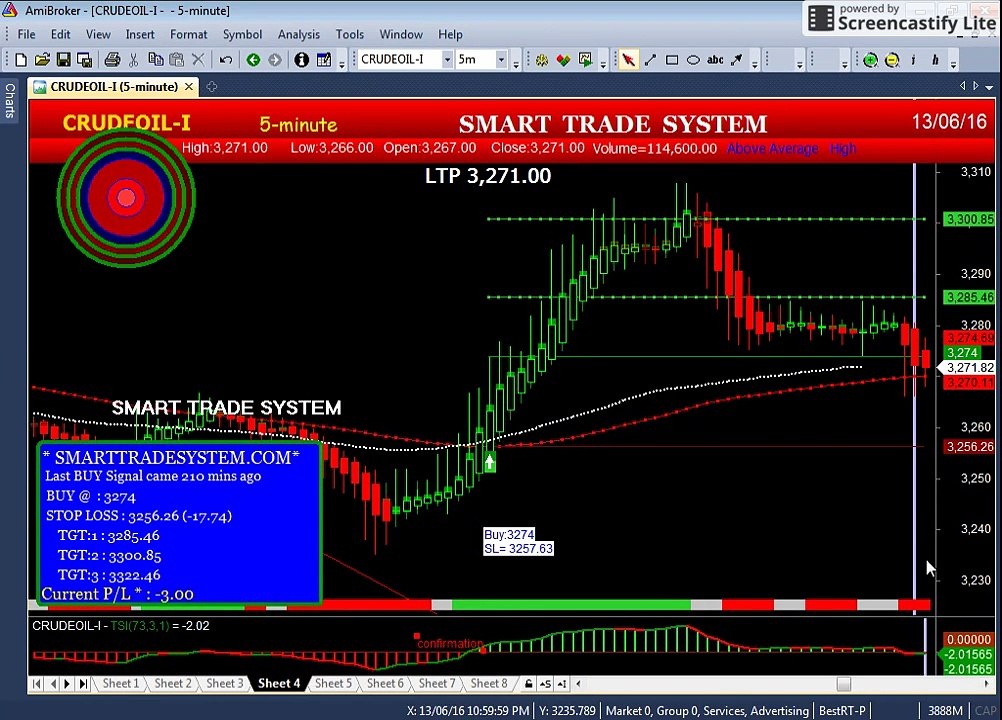Image resolution: width=1002 pixels, height=720 pixels.
Task: Click the Paste clipboard icon
Action: (x=176, y=60)
